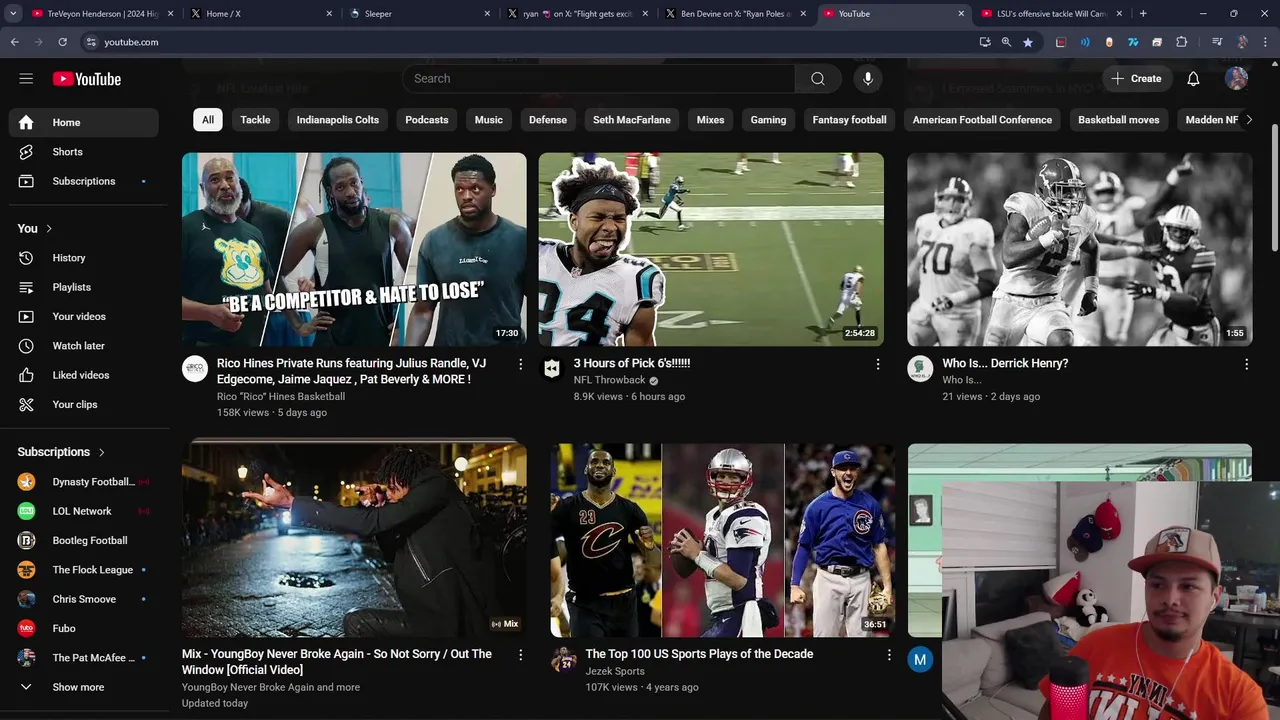Open Playlists in the sidebar
The height and width of the screenshot is (720, 1280).
(x=84, y=287)
